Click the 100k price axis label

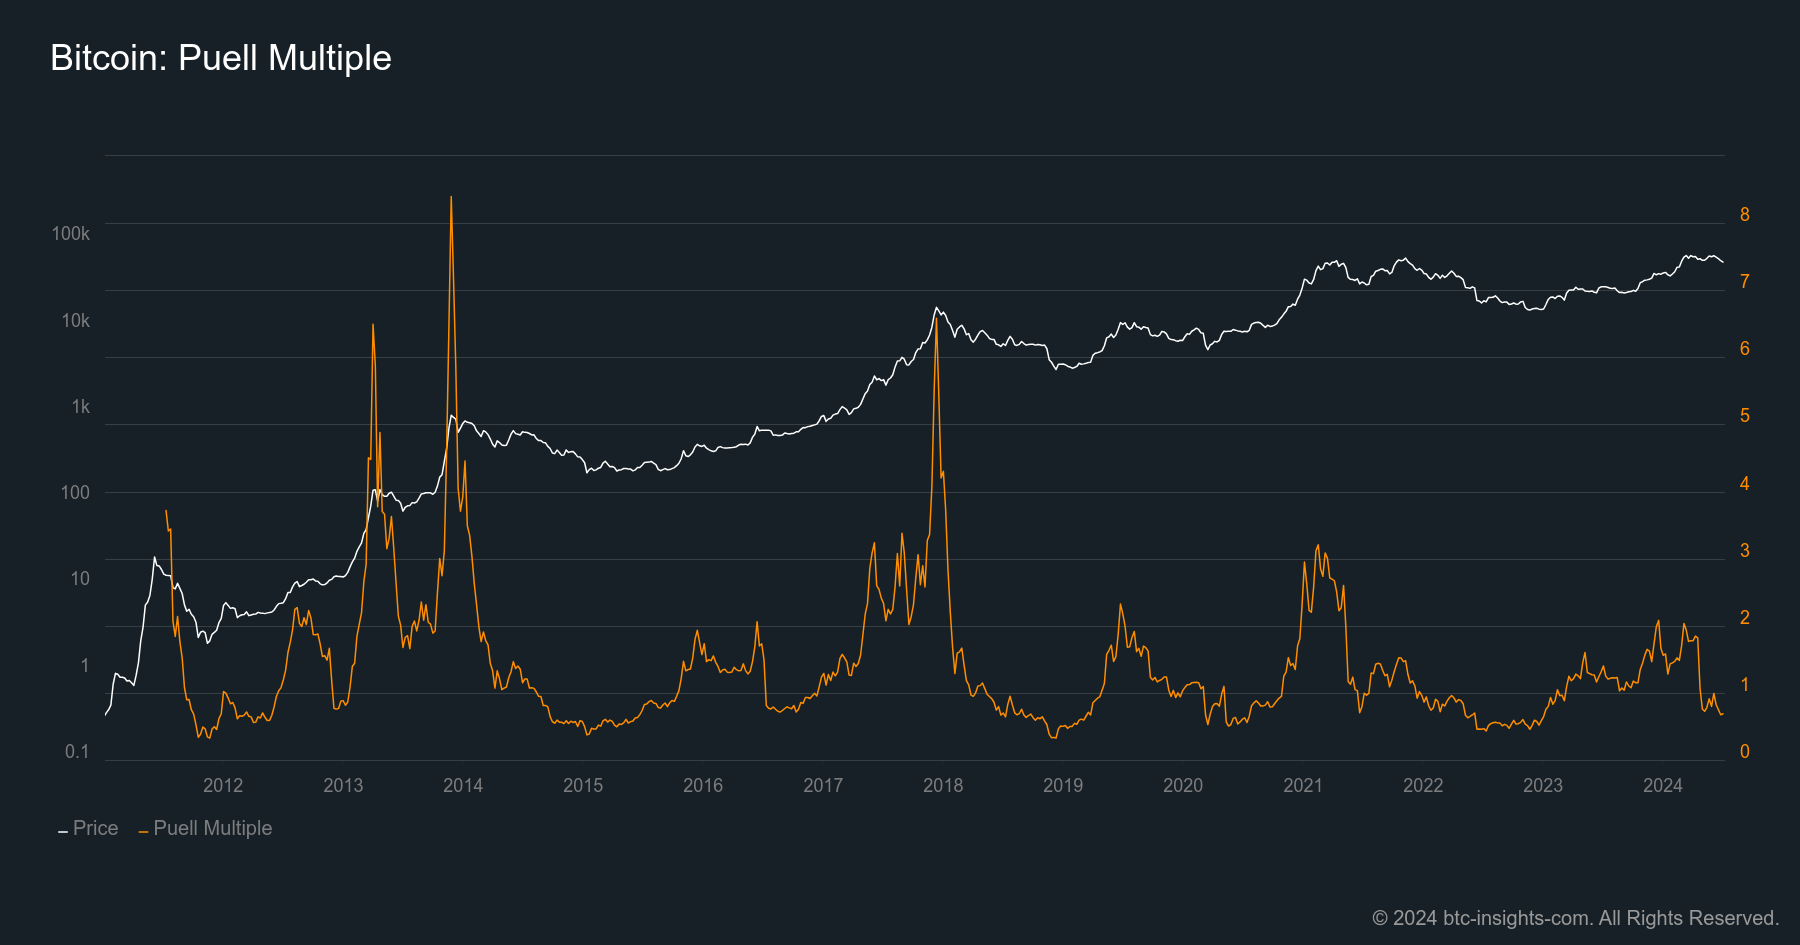pos(71,234)
